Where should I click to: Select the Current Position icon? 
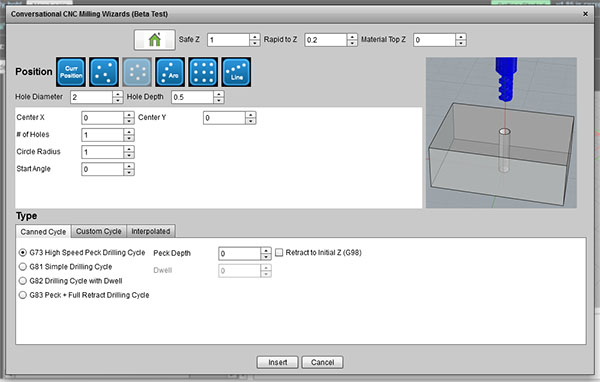(x=71, y=72)
